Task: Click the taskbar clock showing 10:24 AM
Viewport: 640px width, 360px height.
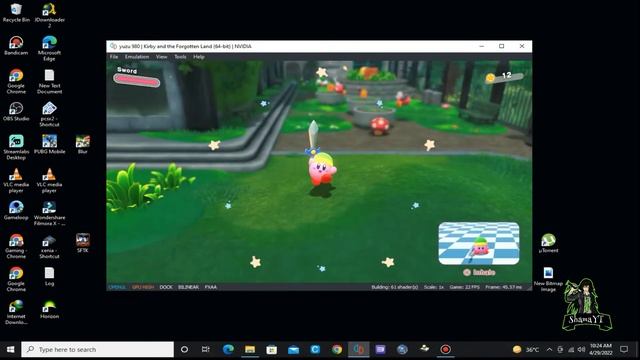Action: pos(601,349)
